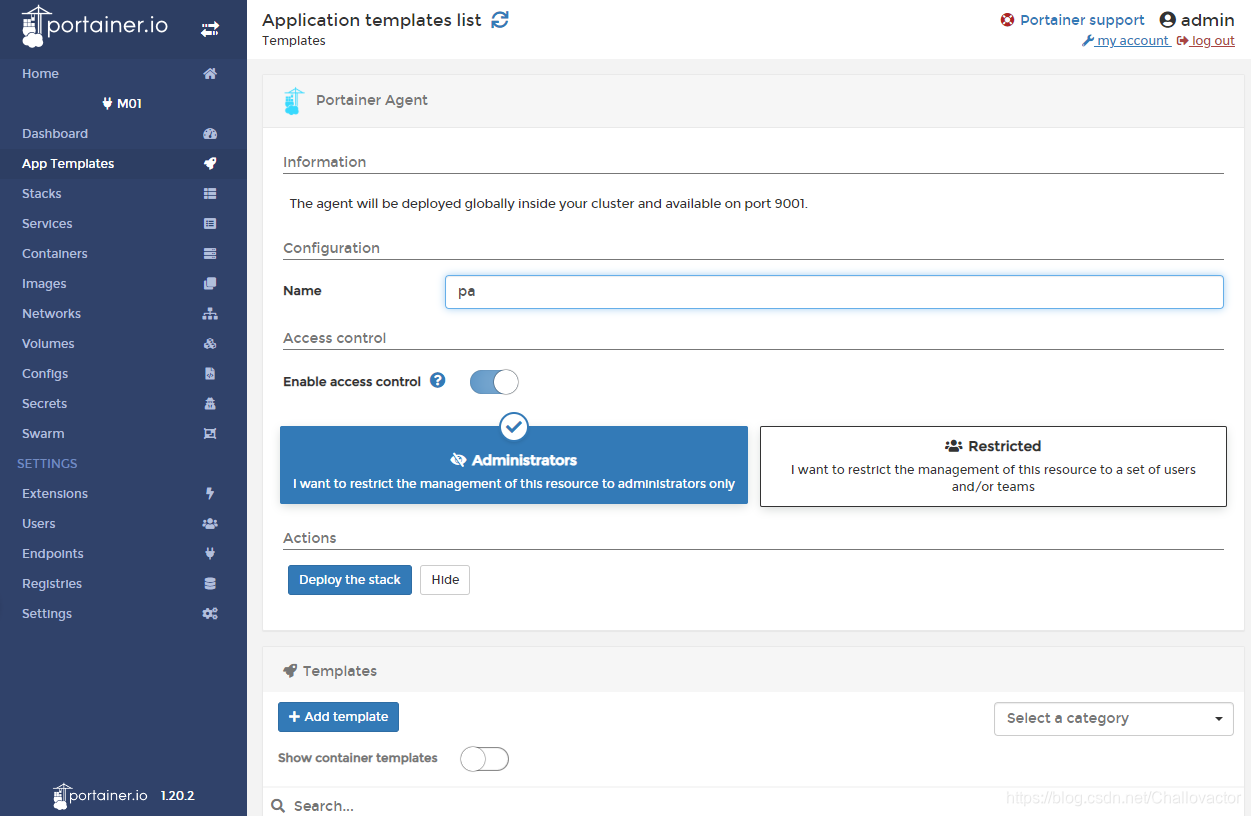
Task: Click the App Templates rocket icon in sidebar
Action: (210, 163)
